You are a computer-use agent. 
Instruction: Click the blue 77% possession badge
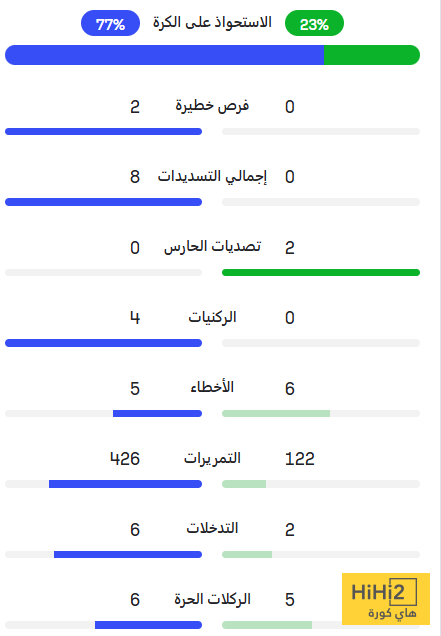(x=110, y=23)
